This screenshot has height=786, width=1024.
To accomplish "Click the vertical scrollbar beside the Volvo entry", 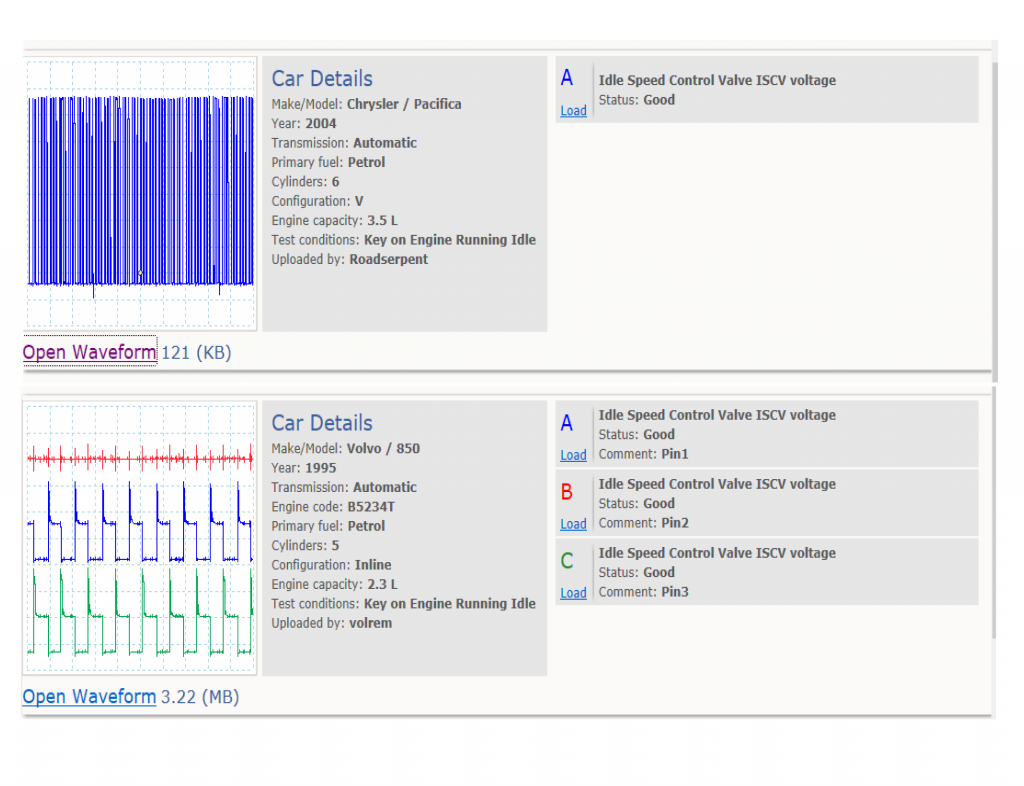I will pyautogui.click(x=994, y=512).
